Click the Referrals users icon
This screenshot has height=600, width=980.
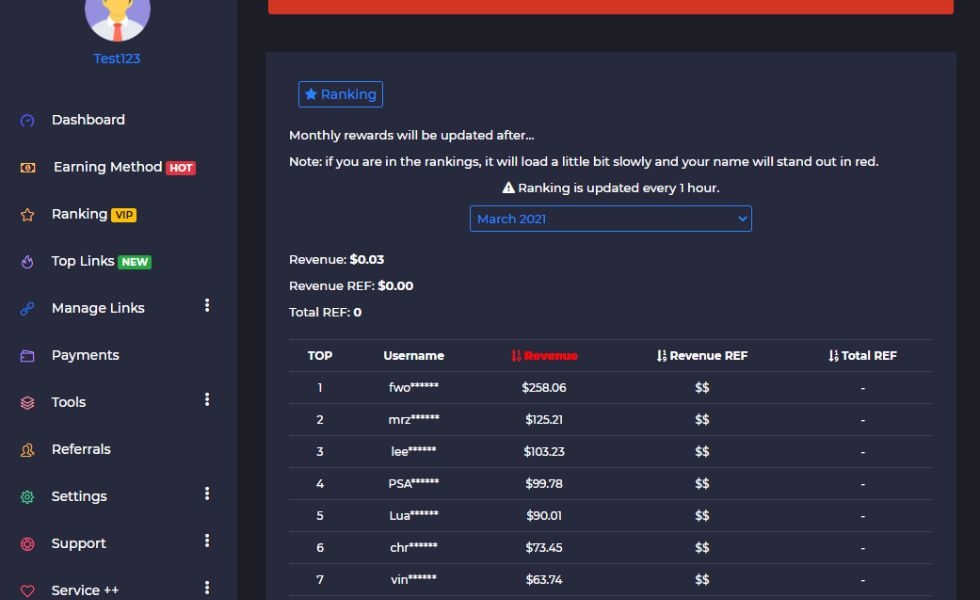pos(28,450)
